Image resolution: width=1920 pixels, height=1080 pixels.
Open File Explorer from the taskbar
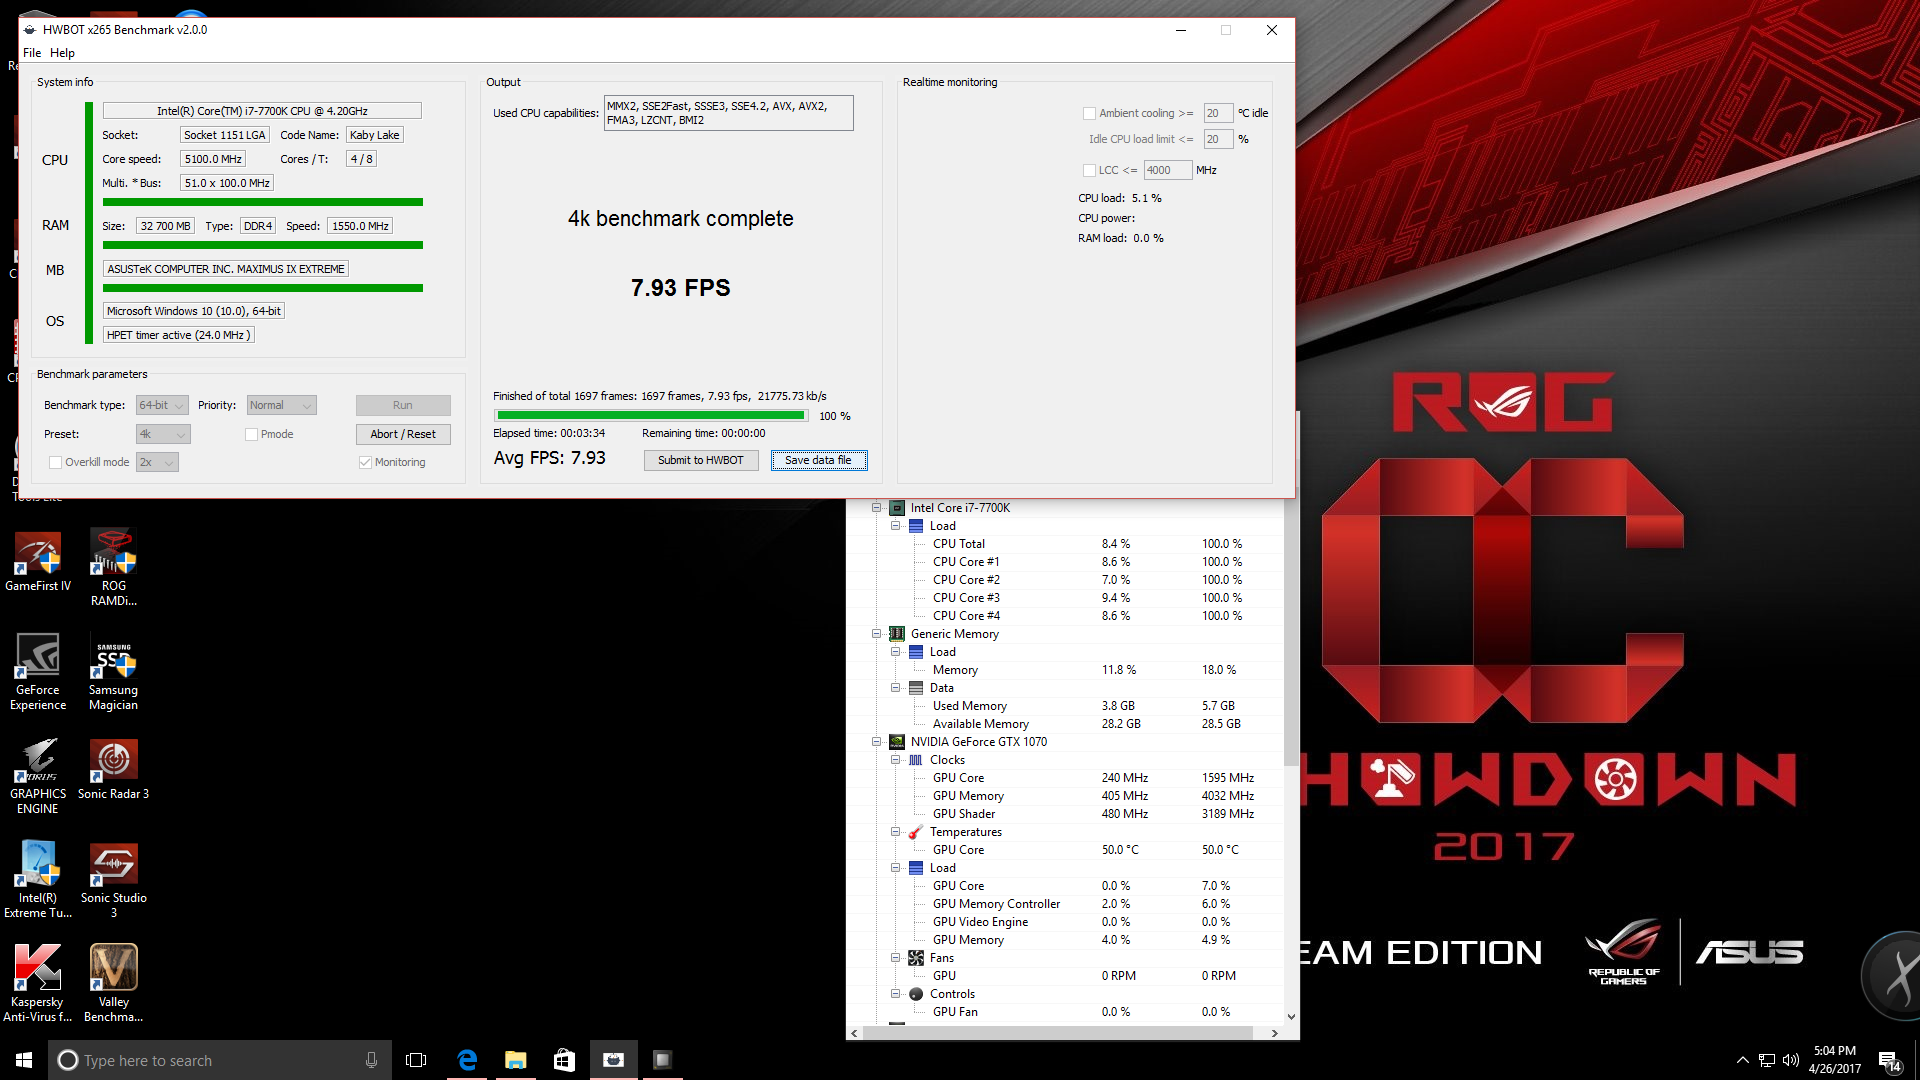point(515,1060)
